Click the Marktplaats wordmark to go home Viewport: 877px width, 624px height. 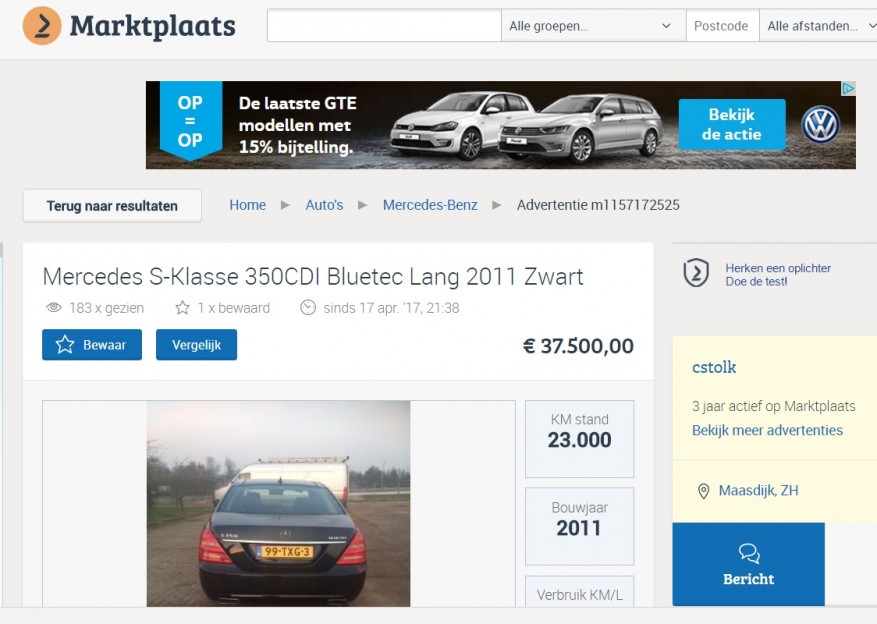(x=153, y=26)
